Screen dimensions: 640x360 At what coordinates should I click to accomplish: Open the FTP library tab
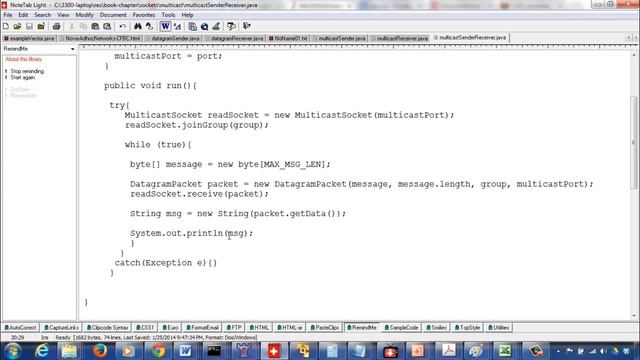click(x=234, y=328)
